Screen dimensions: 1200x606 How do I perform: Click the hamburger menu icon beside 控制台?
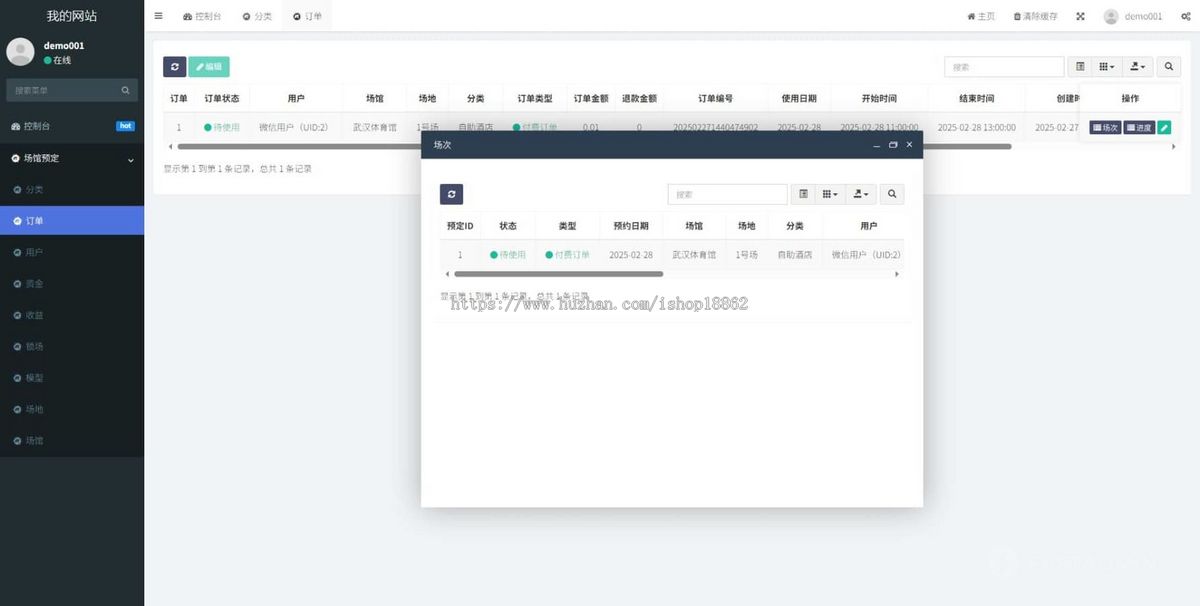point(157,15)
